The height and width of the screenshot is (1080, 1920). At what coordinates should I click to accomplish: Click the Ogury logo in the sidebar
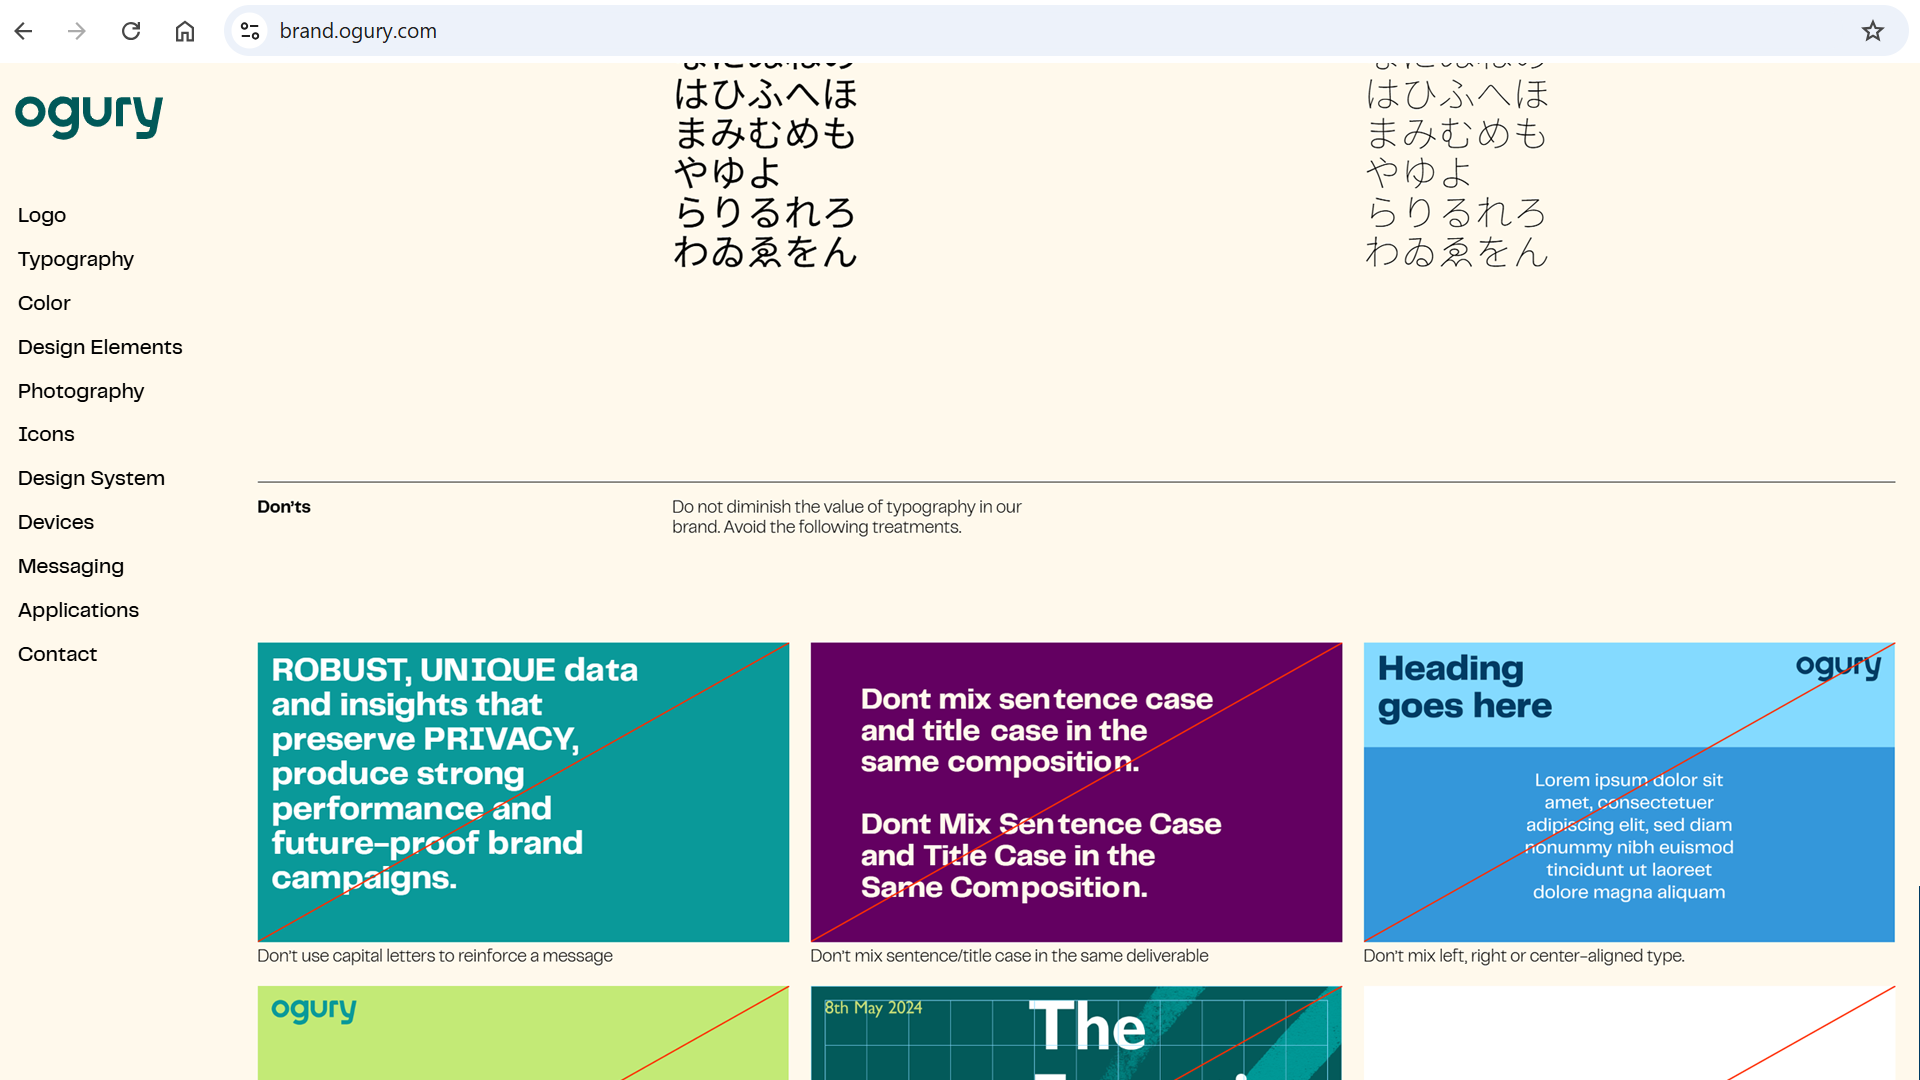pyautogui.click(x=89, y=115)
